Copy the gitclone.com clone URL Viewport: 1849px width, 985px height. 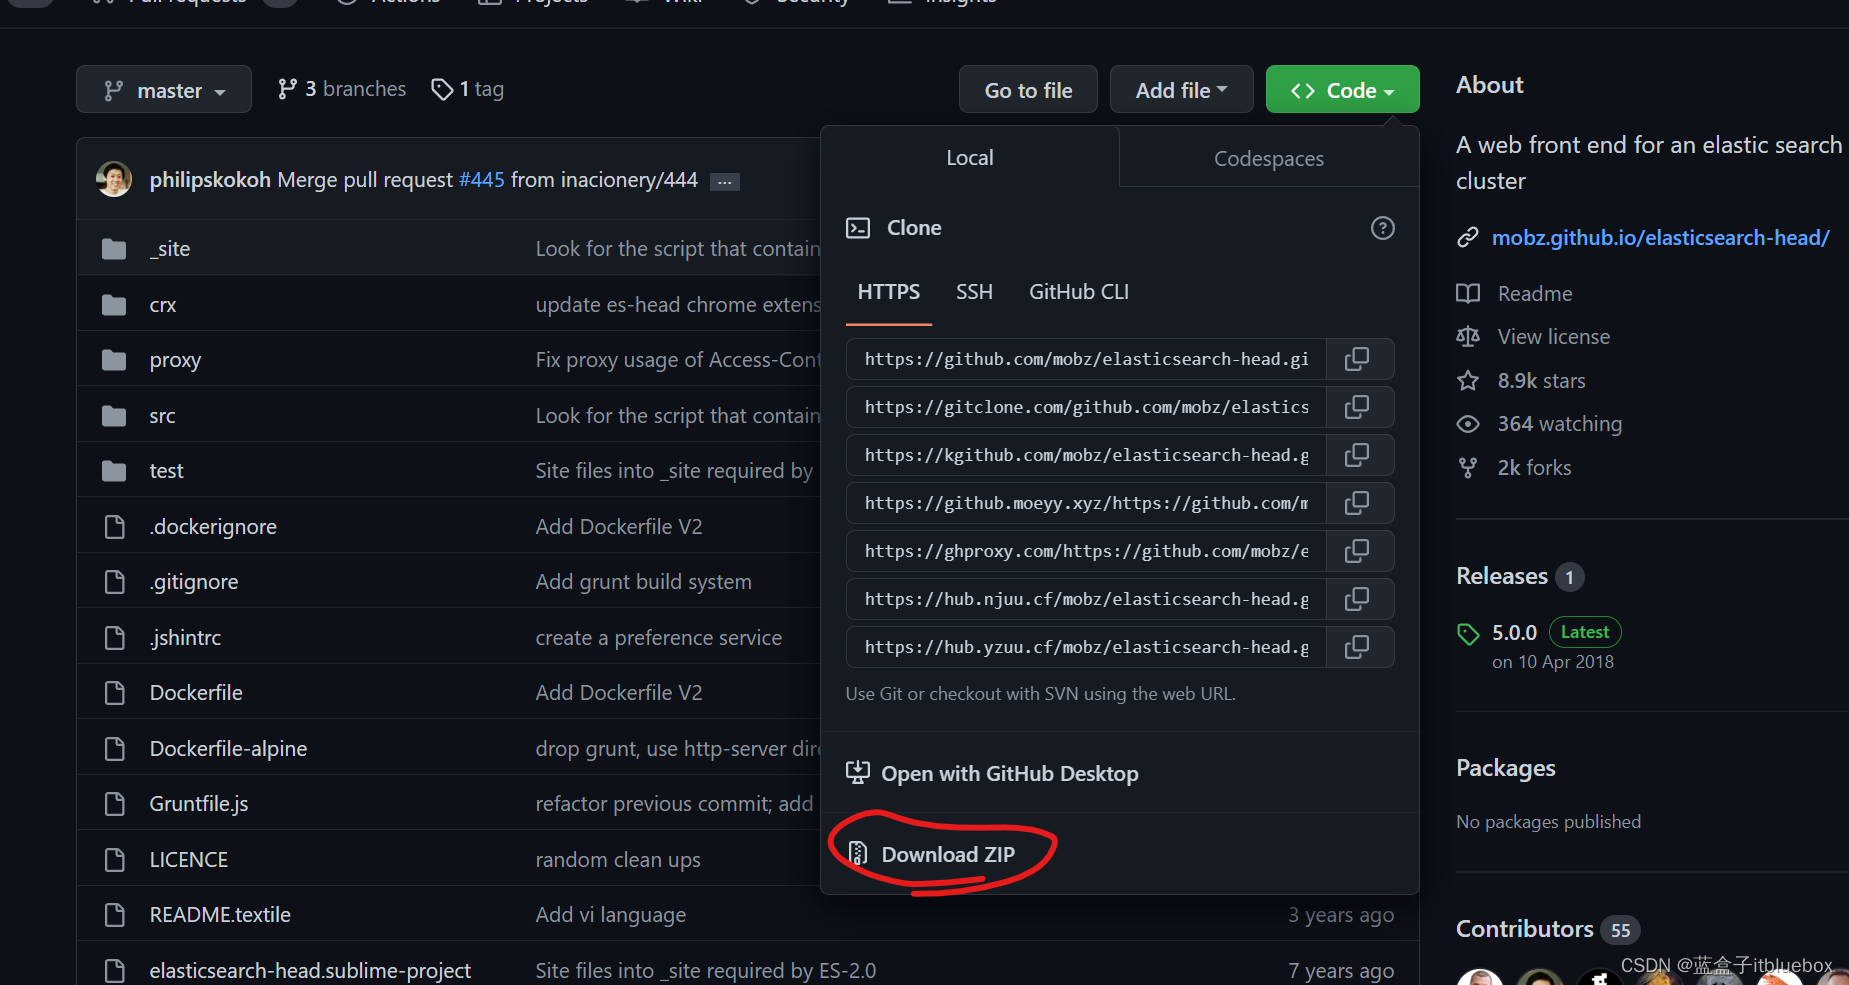click(1357, 407)
